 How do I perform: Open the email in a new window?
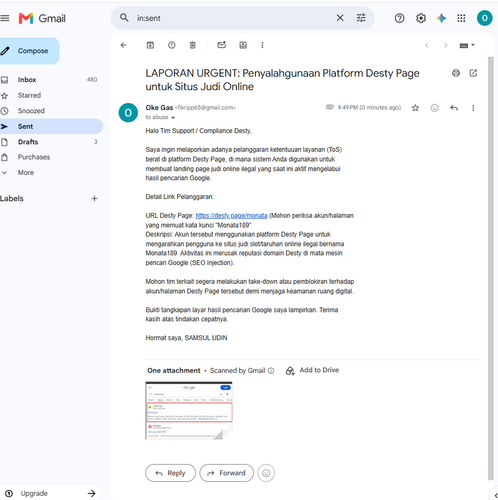(473, 73)
